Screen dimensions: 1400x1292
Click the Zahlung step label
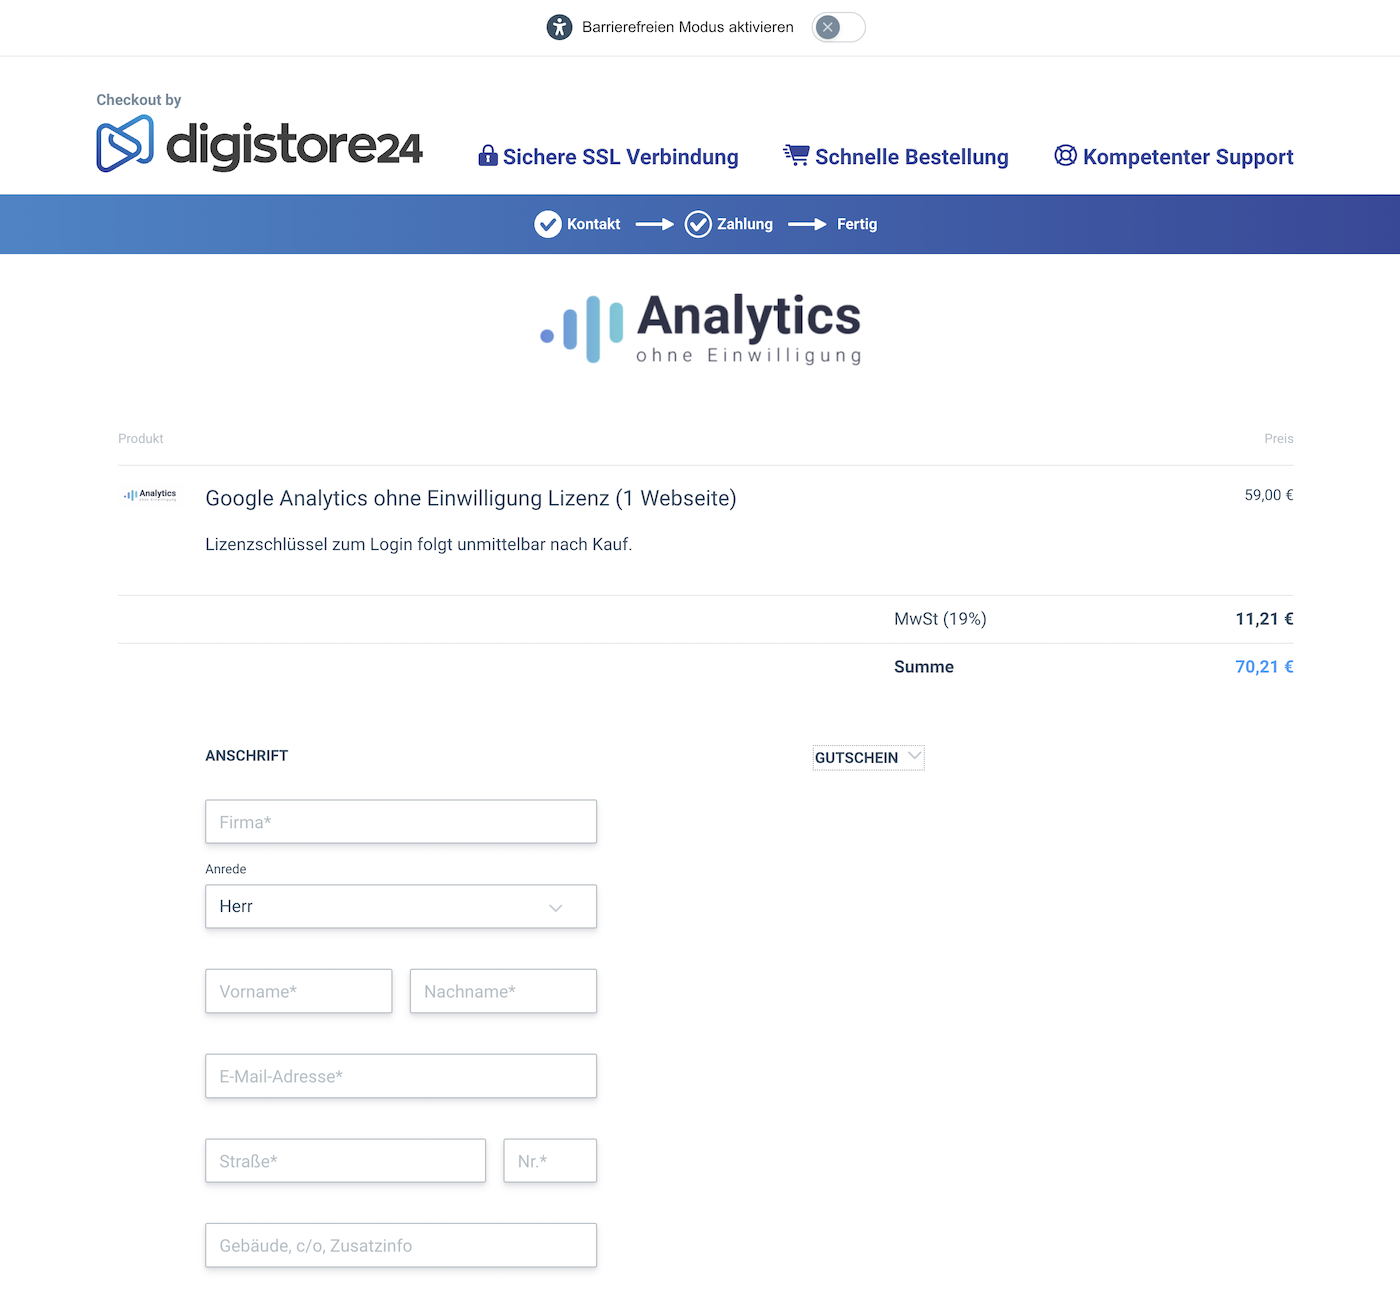pyautogui.click(x=745, y=224)
